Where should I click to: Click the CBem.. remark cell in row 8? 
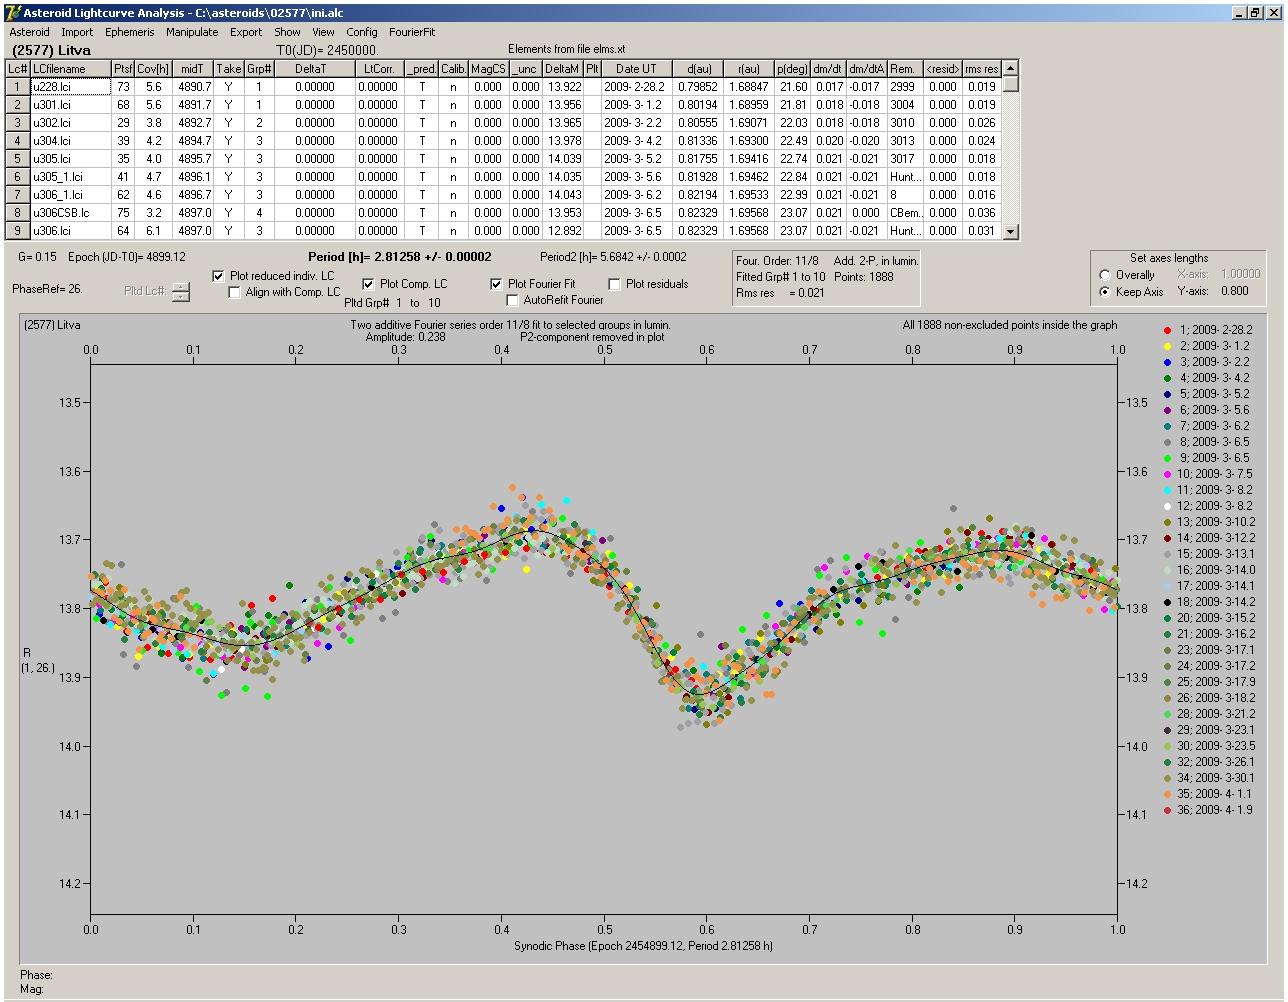[x=904, y=213]
